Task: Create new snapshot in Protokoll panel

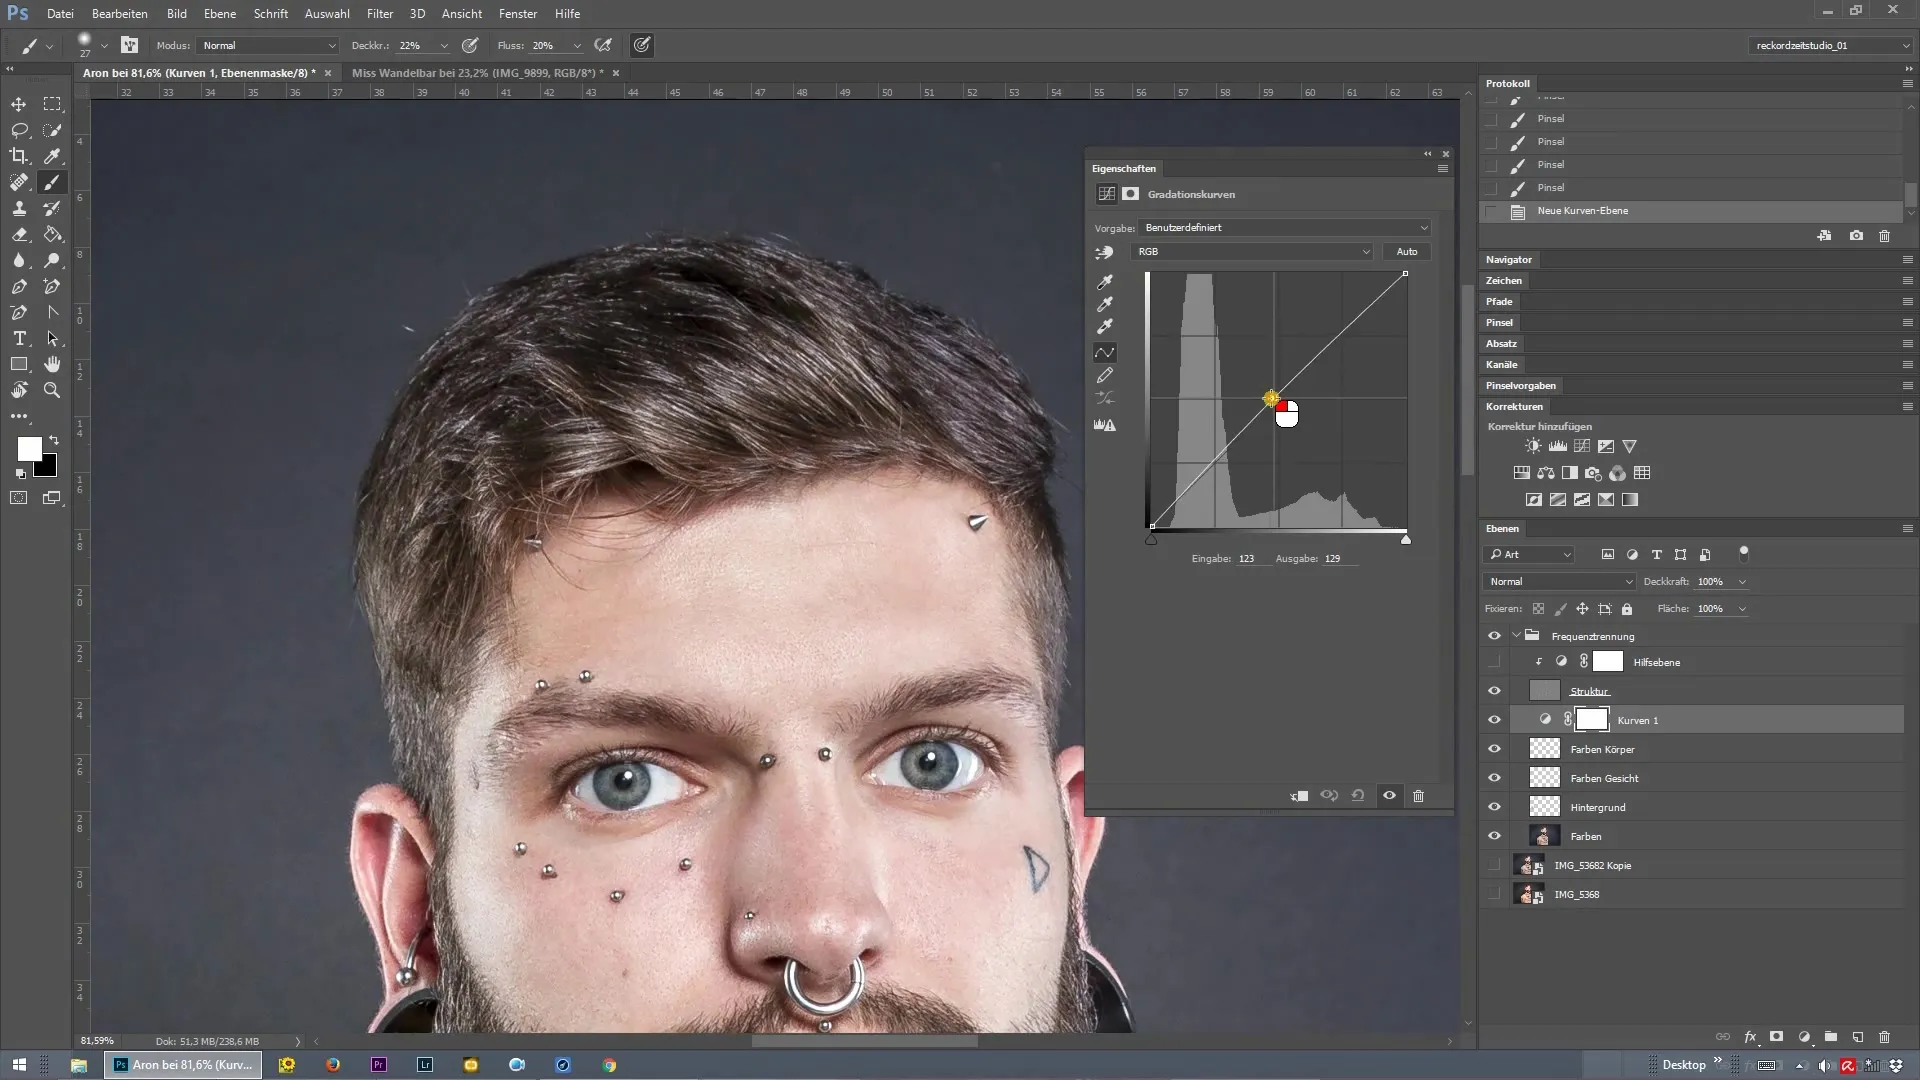Action: pyautogui.click(x=1856, y=236)
